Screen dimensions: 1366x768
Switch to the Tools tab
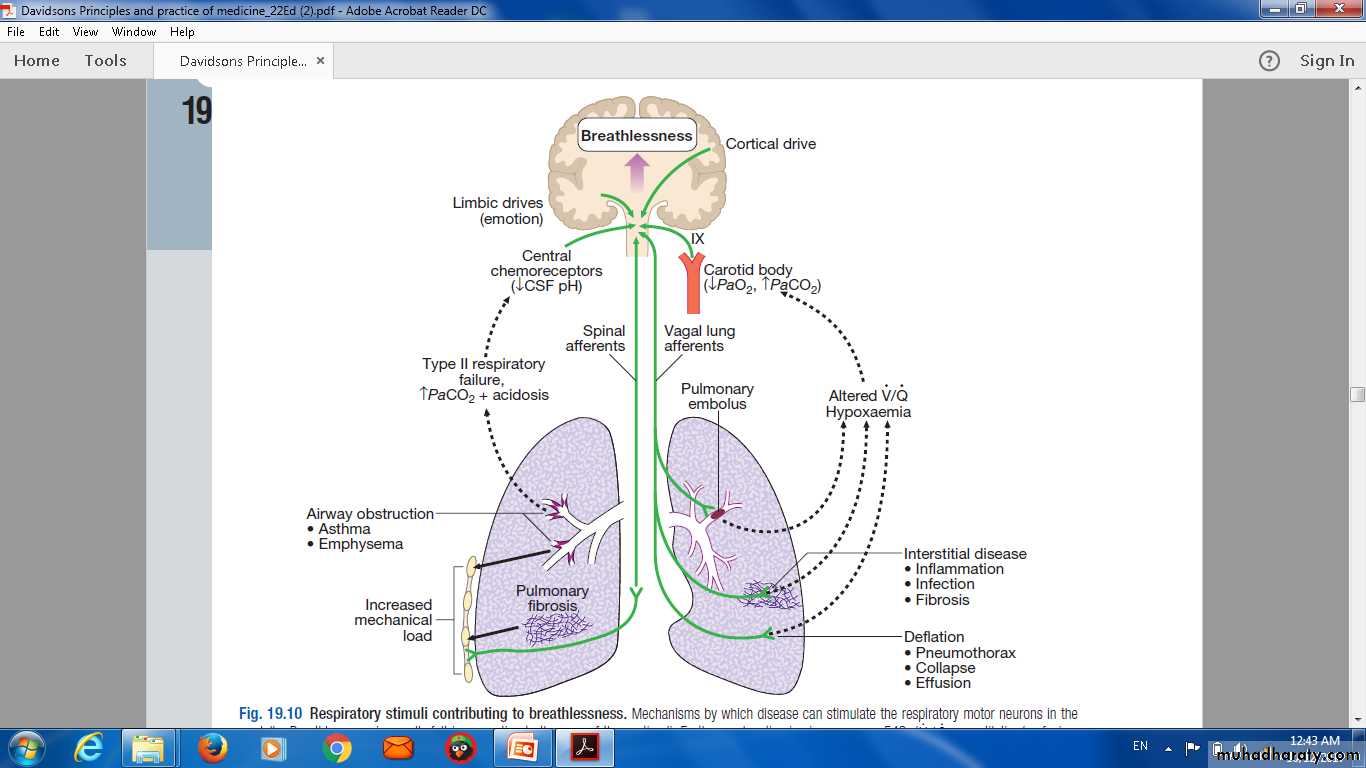[x=105, y=61]
